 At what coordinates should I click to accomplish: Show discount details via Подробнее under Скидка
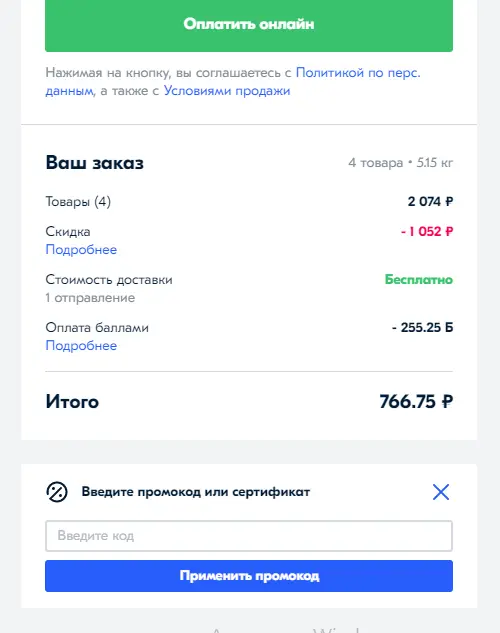81,249
